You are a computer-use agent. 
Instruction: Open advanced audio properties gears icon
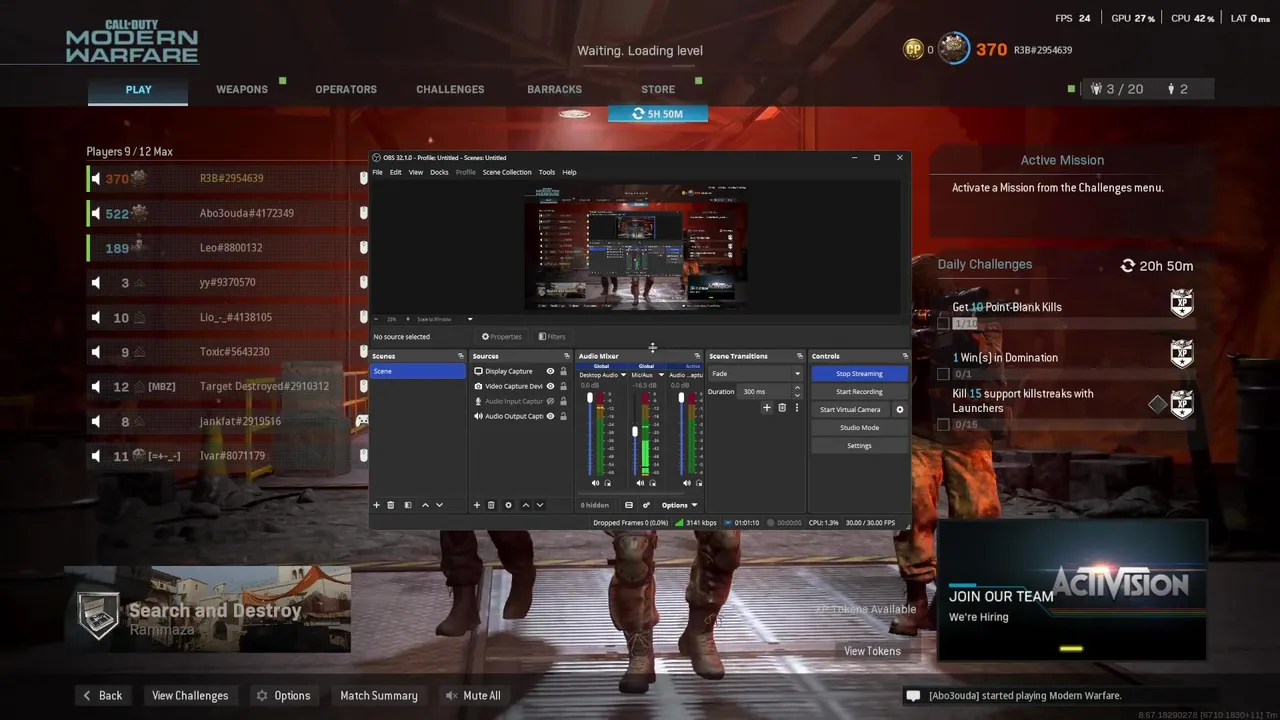646,505
